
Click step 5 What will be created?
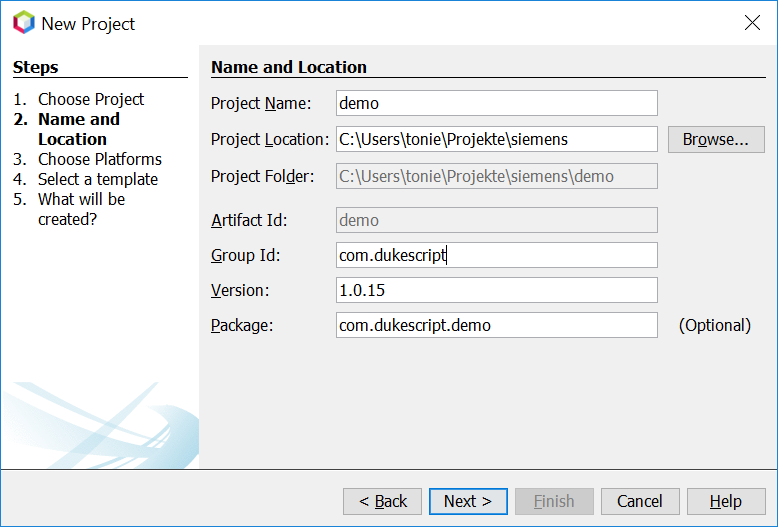click(81, 209)
